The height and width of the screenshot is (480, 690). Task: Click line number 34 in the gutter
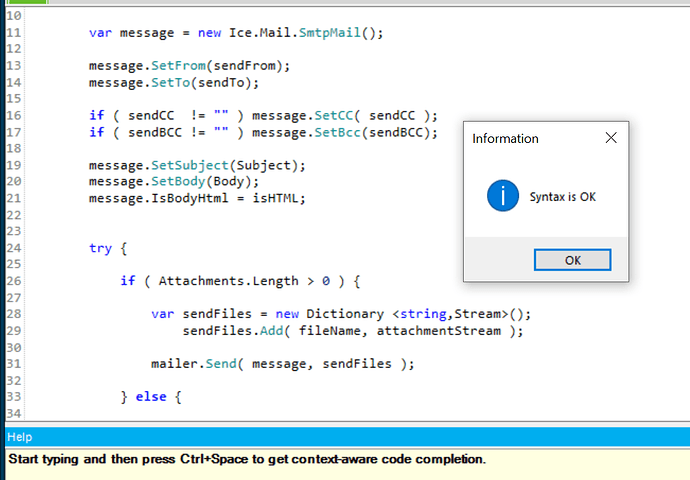(14, 414)
